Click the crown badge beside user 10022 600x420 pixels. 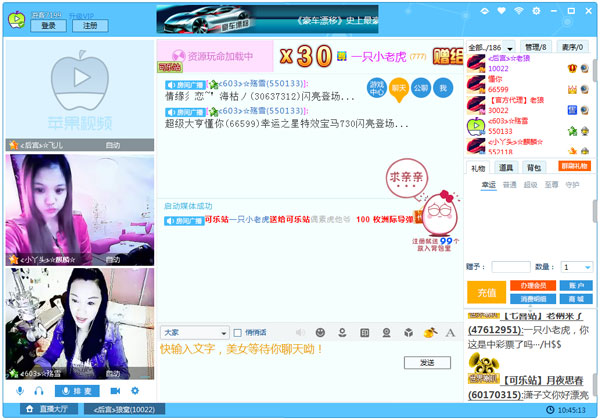pyautogui.click(x=572, y=68)
